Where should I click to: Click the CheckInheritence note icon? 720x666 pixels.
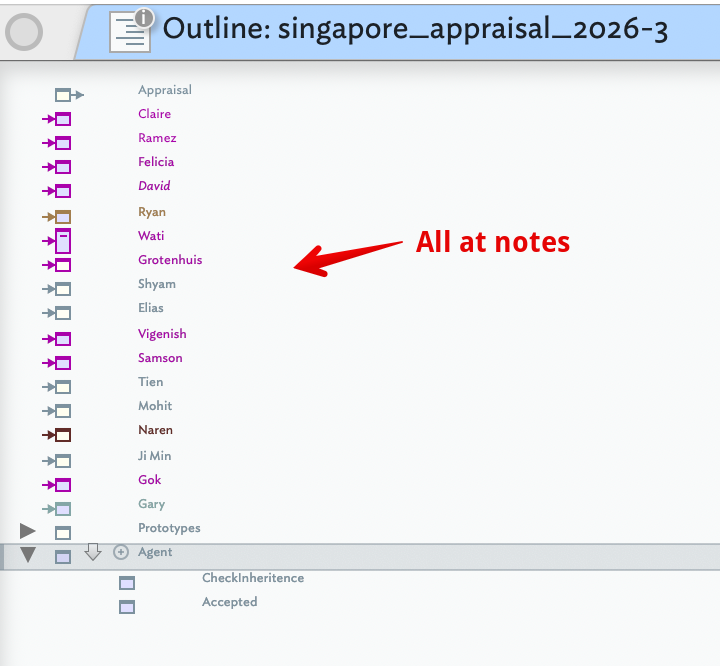pyautogui.click(x=127, y=583)
